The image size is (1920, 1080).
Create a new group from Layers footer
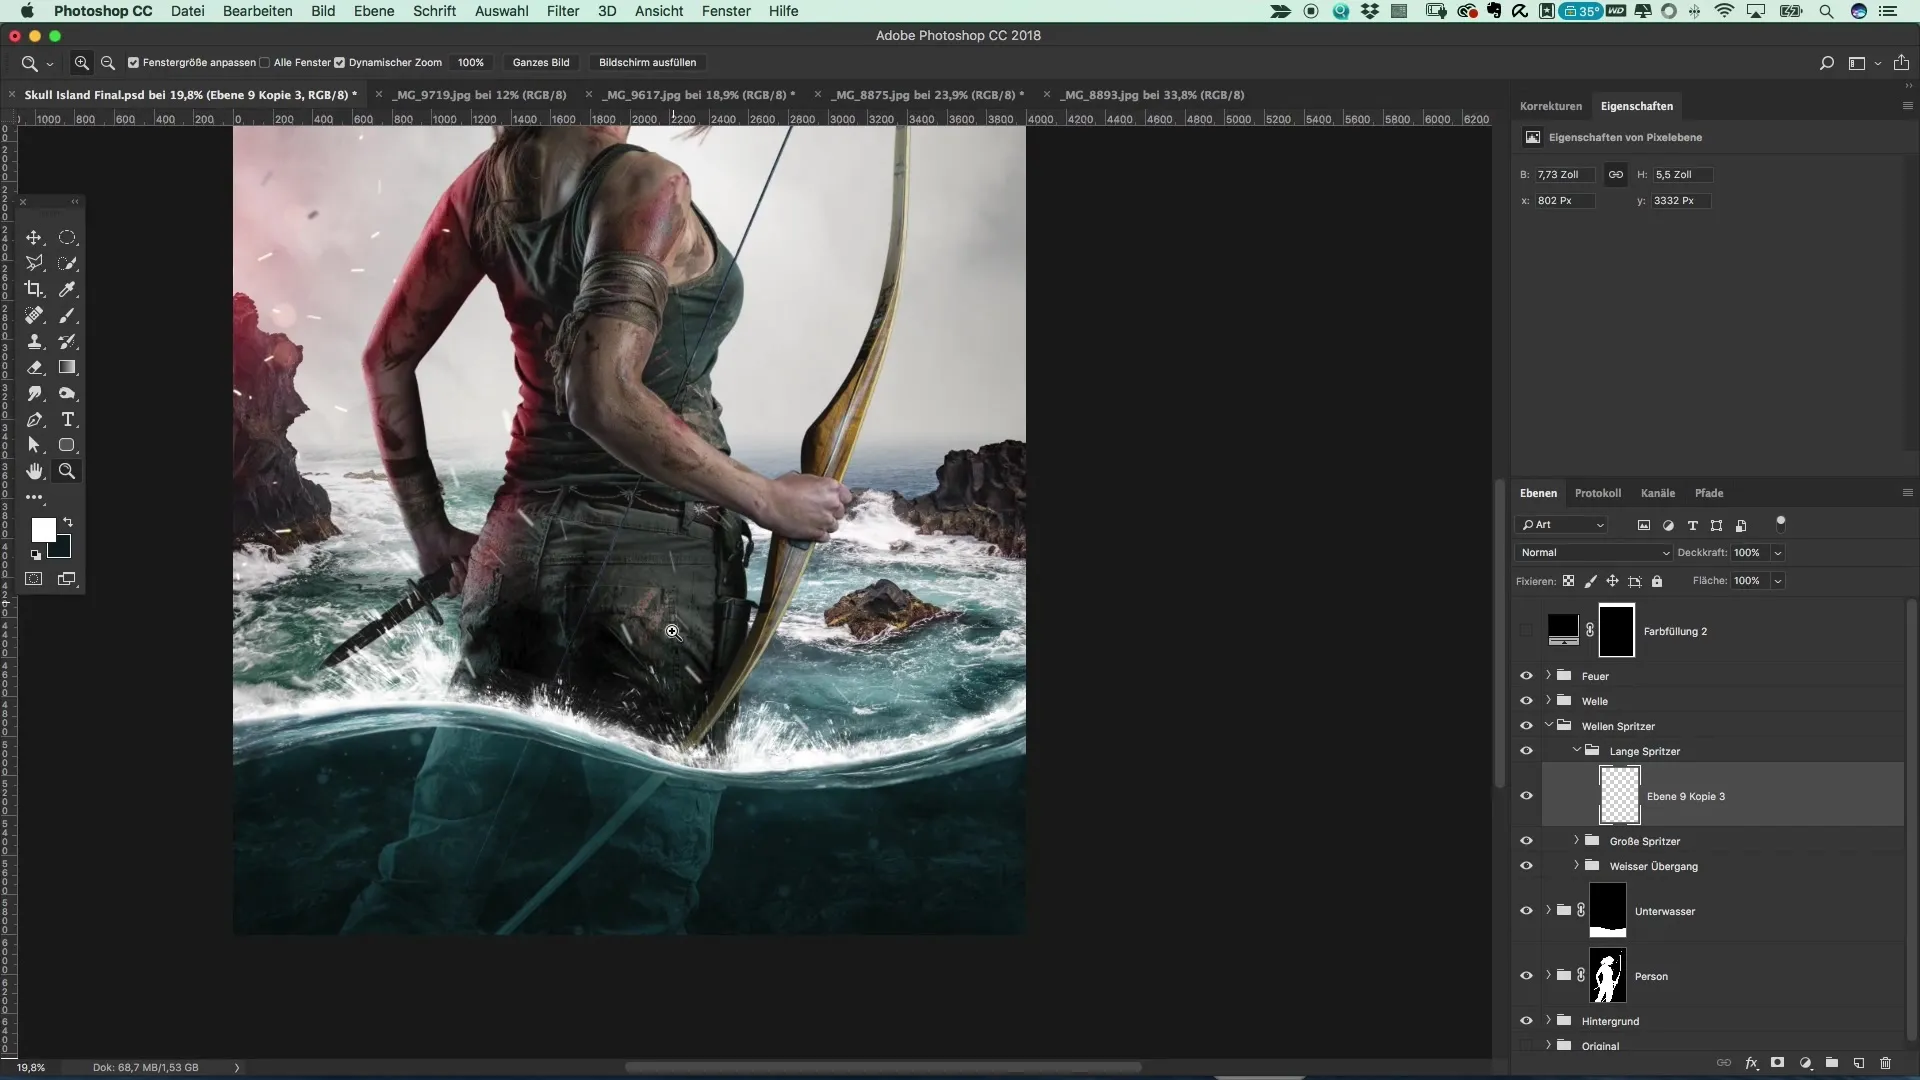1831,1063
